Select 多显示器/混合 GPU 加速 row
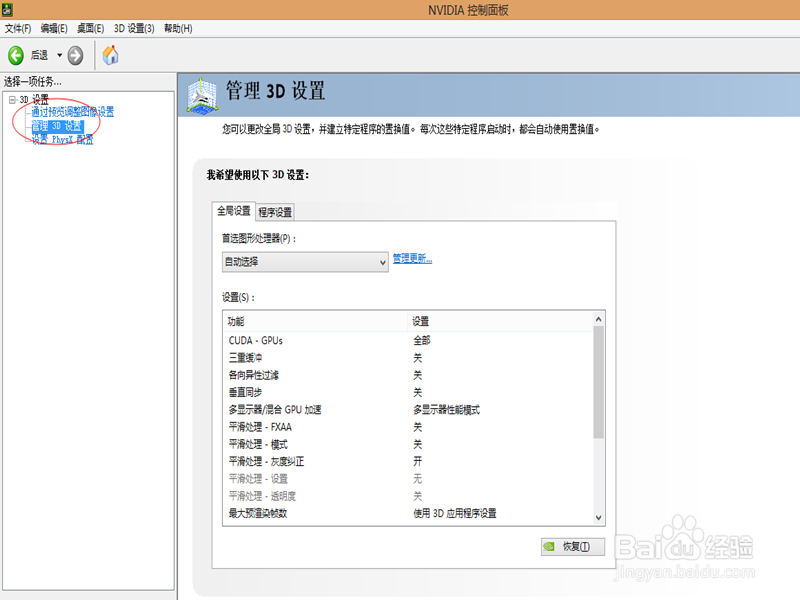The image size is (800, 600). point(408,410)
